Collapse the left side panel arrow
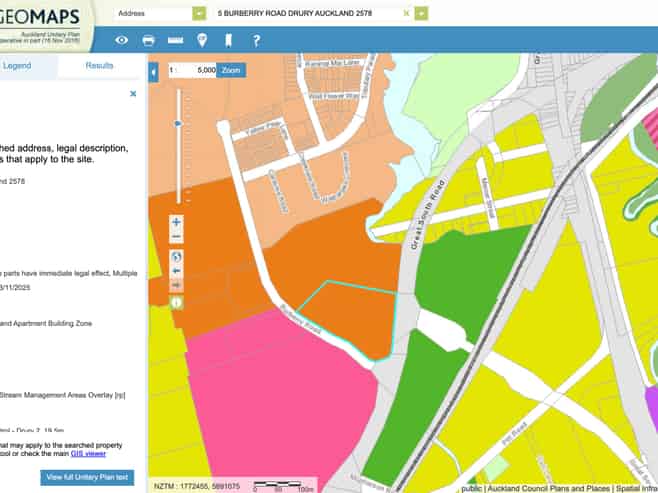This screenshot has height=493, width=658. 153,73
